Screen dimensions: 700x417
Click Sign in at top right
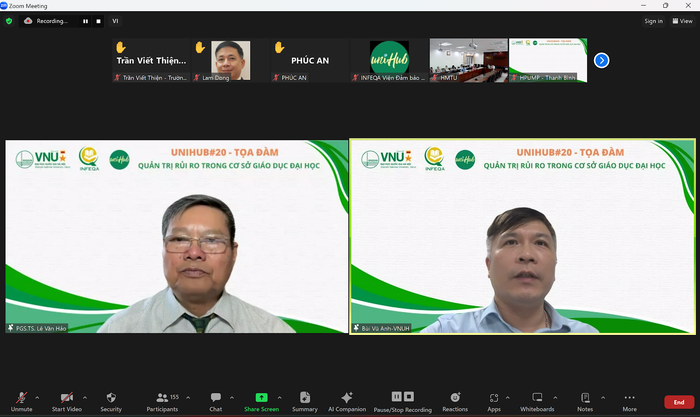(654, 21)
